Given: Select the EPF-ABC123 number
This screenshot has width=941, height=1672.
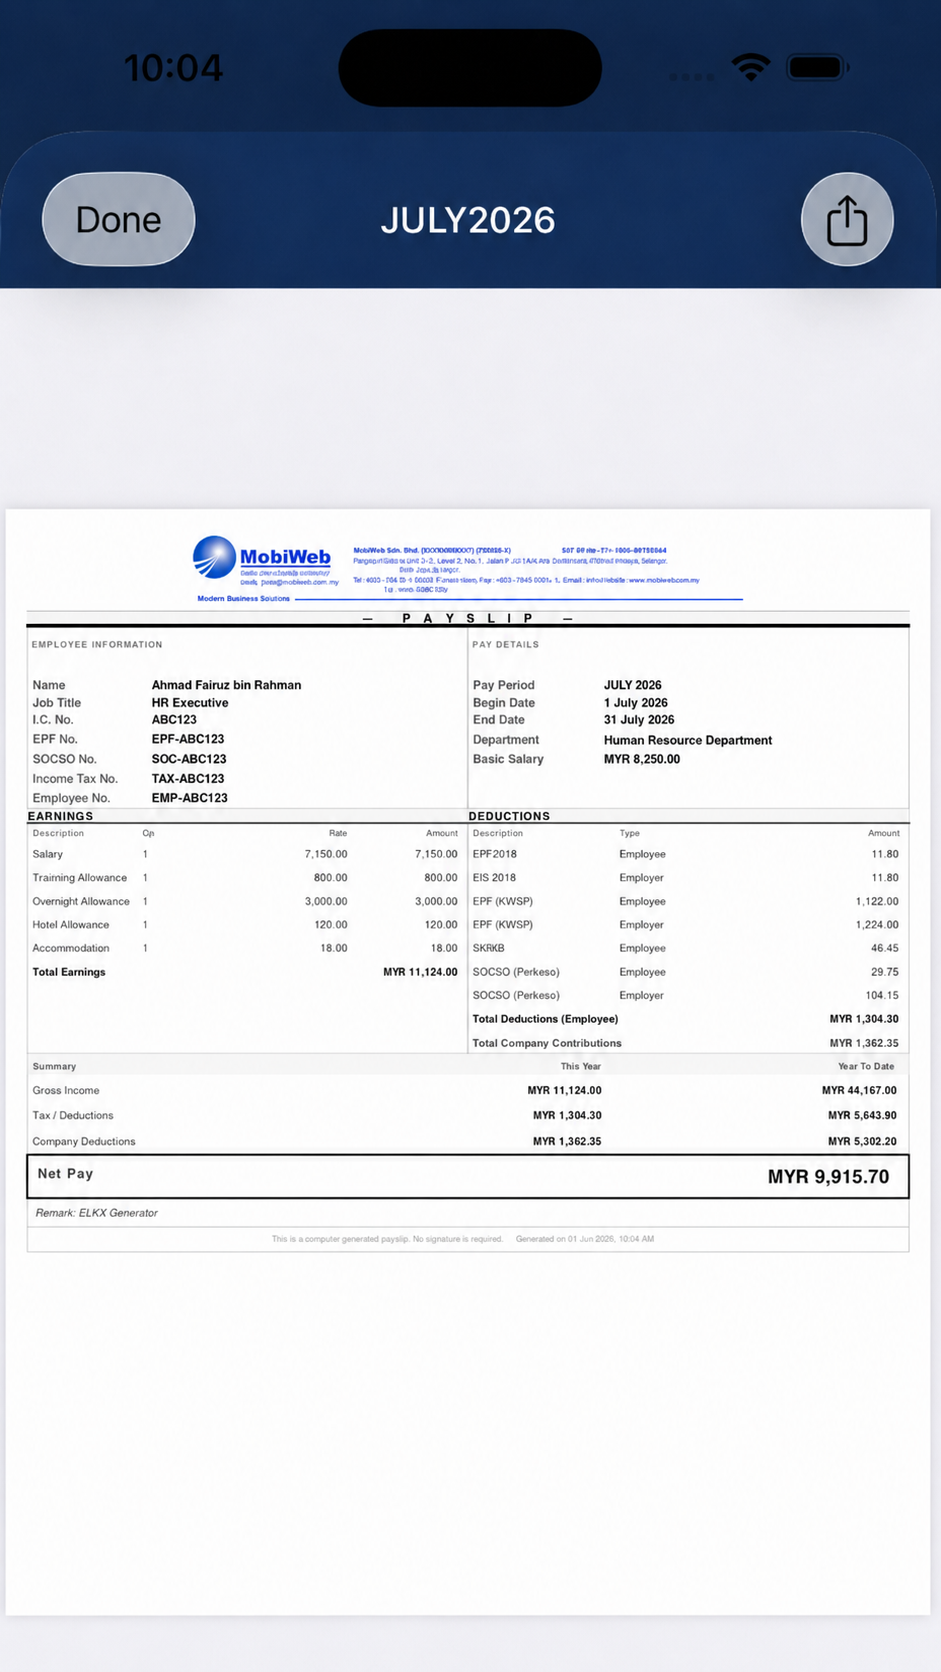Looking at the screenshot, I should pos(188,739).
